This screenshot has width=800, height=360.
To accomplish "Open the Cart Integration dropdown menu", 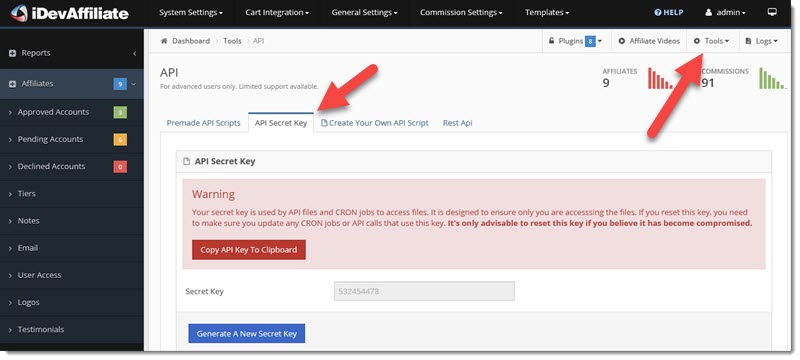I will (x=277, y=13).
